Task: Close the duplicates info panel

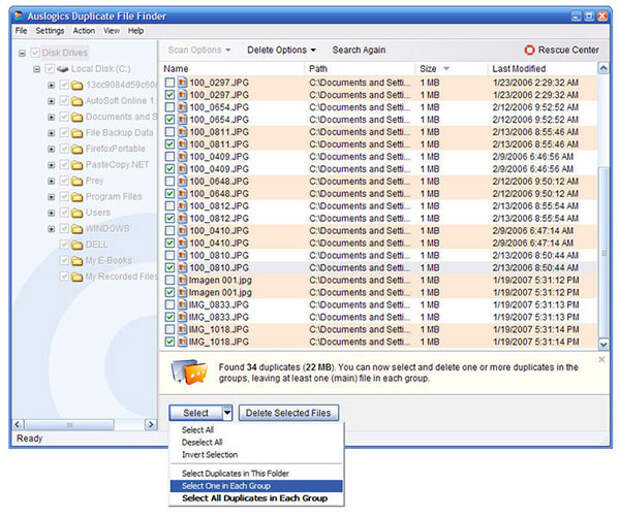Action: pyautogui.click(x=601, y=359)
